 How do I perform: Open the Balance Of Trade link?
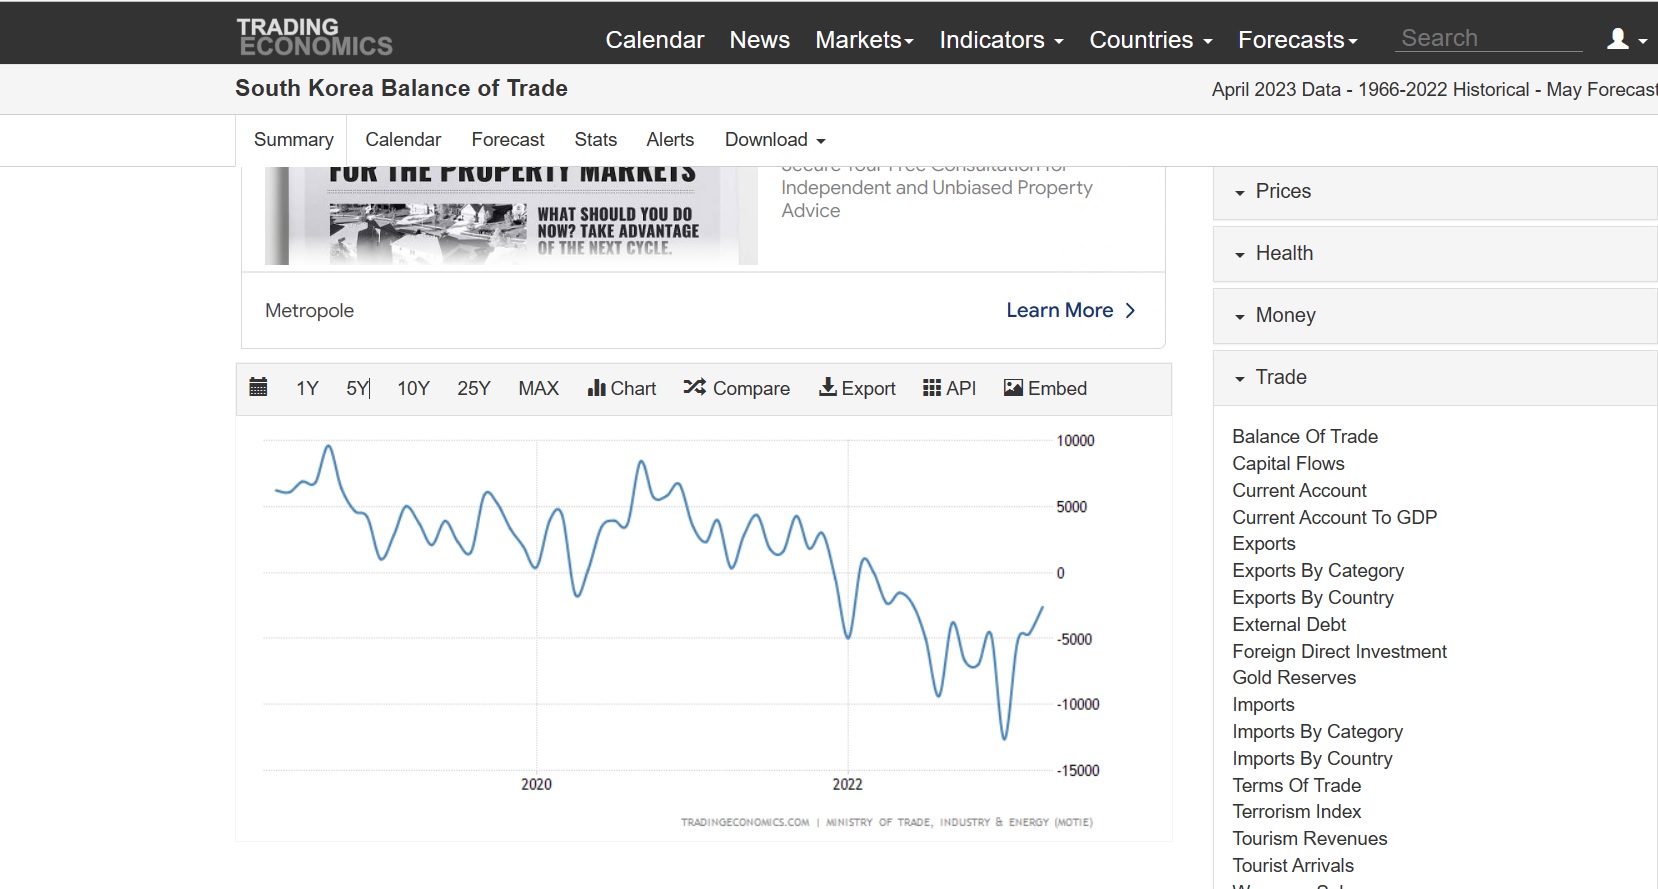(1305, 437)
